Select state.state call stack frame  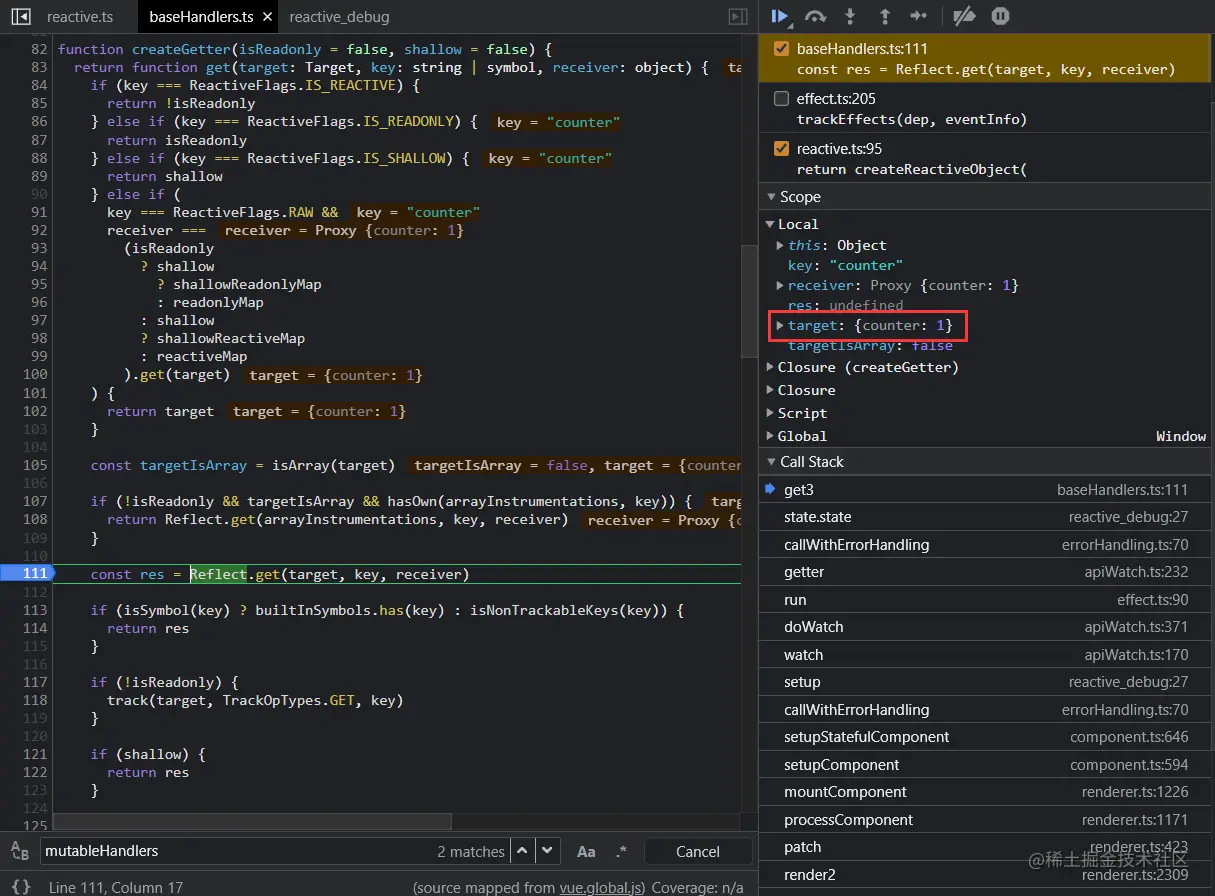986,517
